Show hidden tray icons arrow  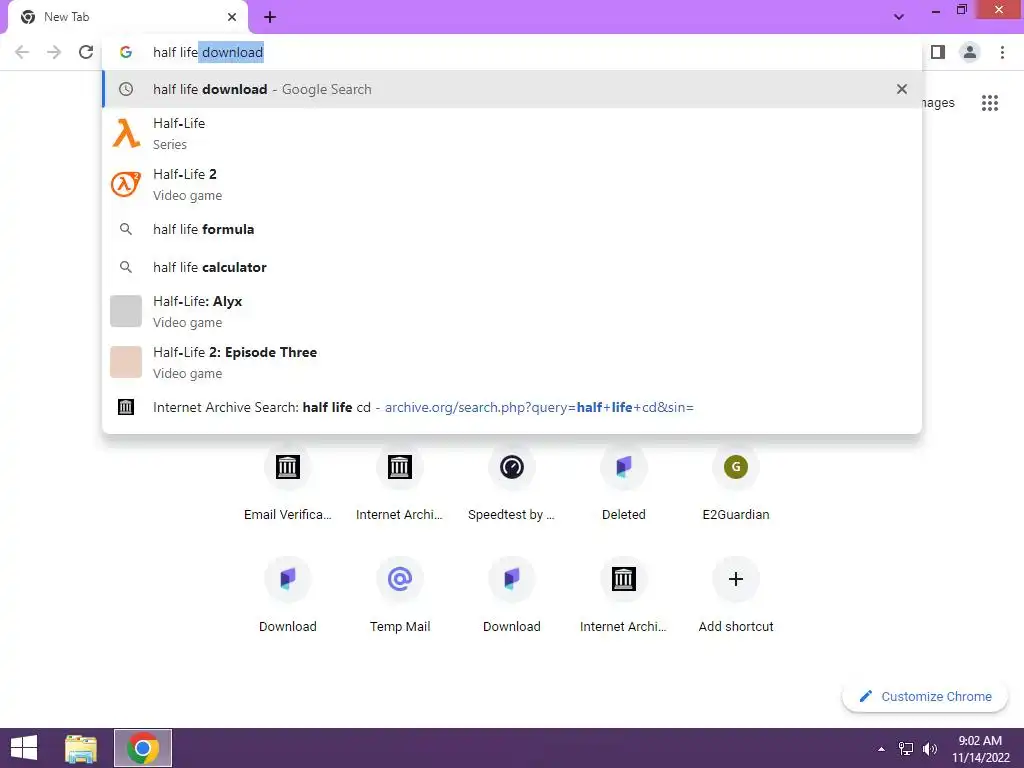point(881,749)
